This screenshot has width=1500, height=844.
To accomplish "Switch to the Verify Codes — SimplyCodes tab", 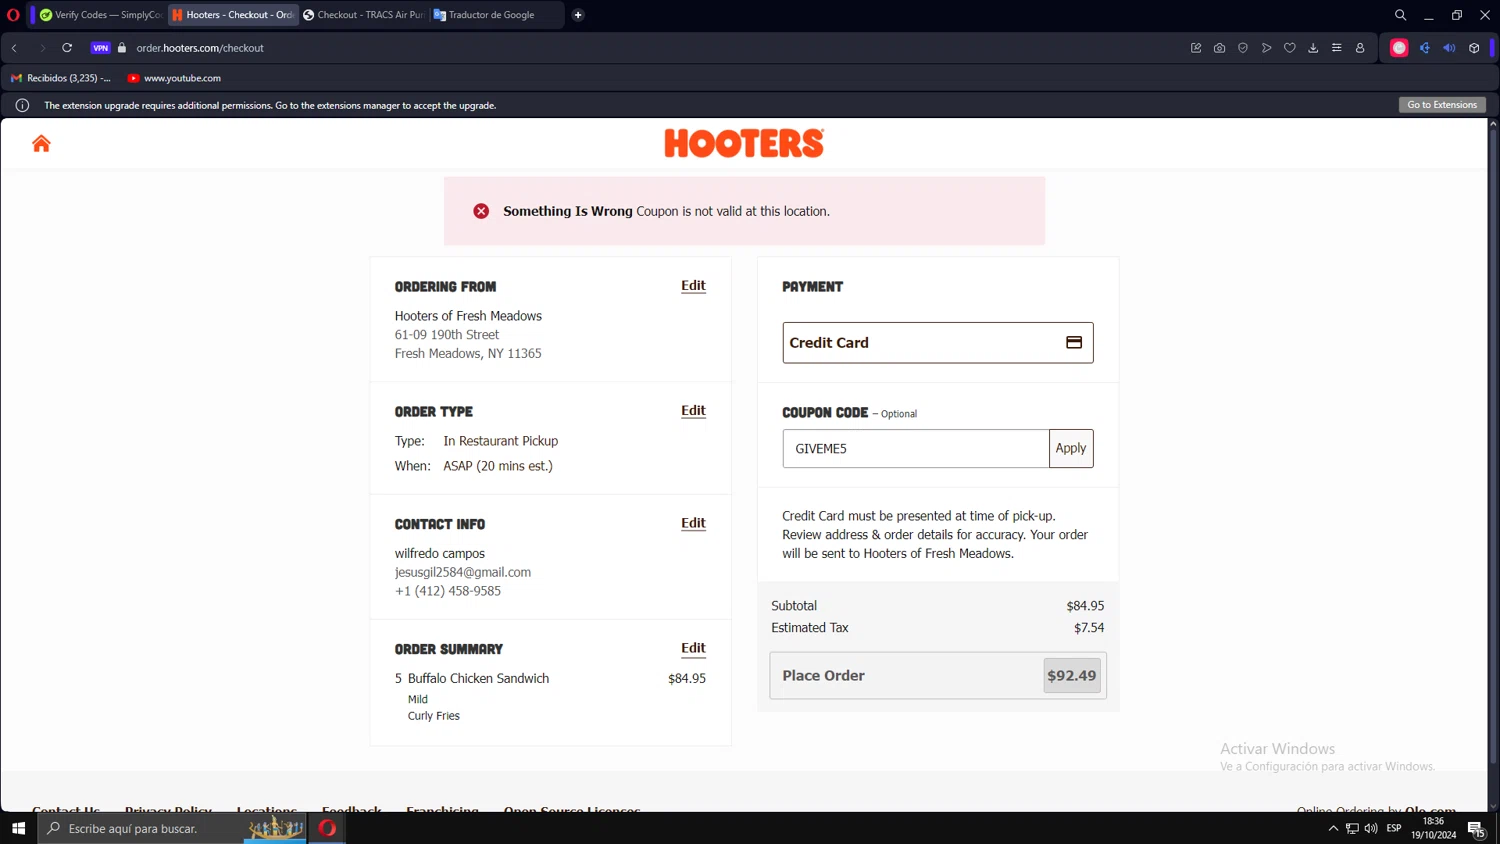I will point(100,15).
